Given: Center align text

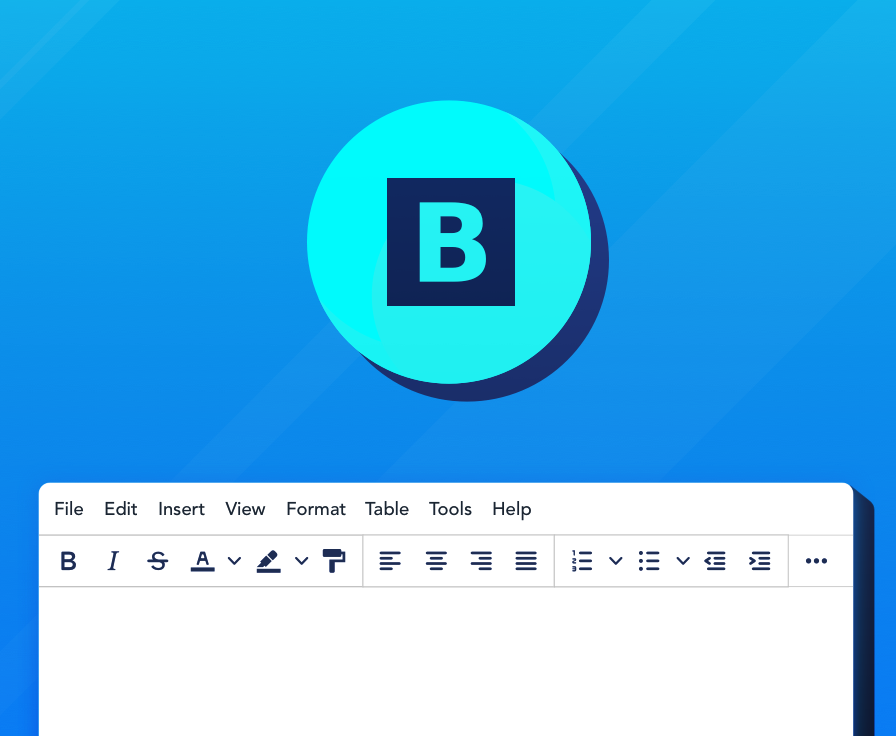Looking at the screenshot, I should pos(436,561).
